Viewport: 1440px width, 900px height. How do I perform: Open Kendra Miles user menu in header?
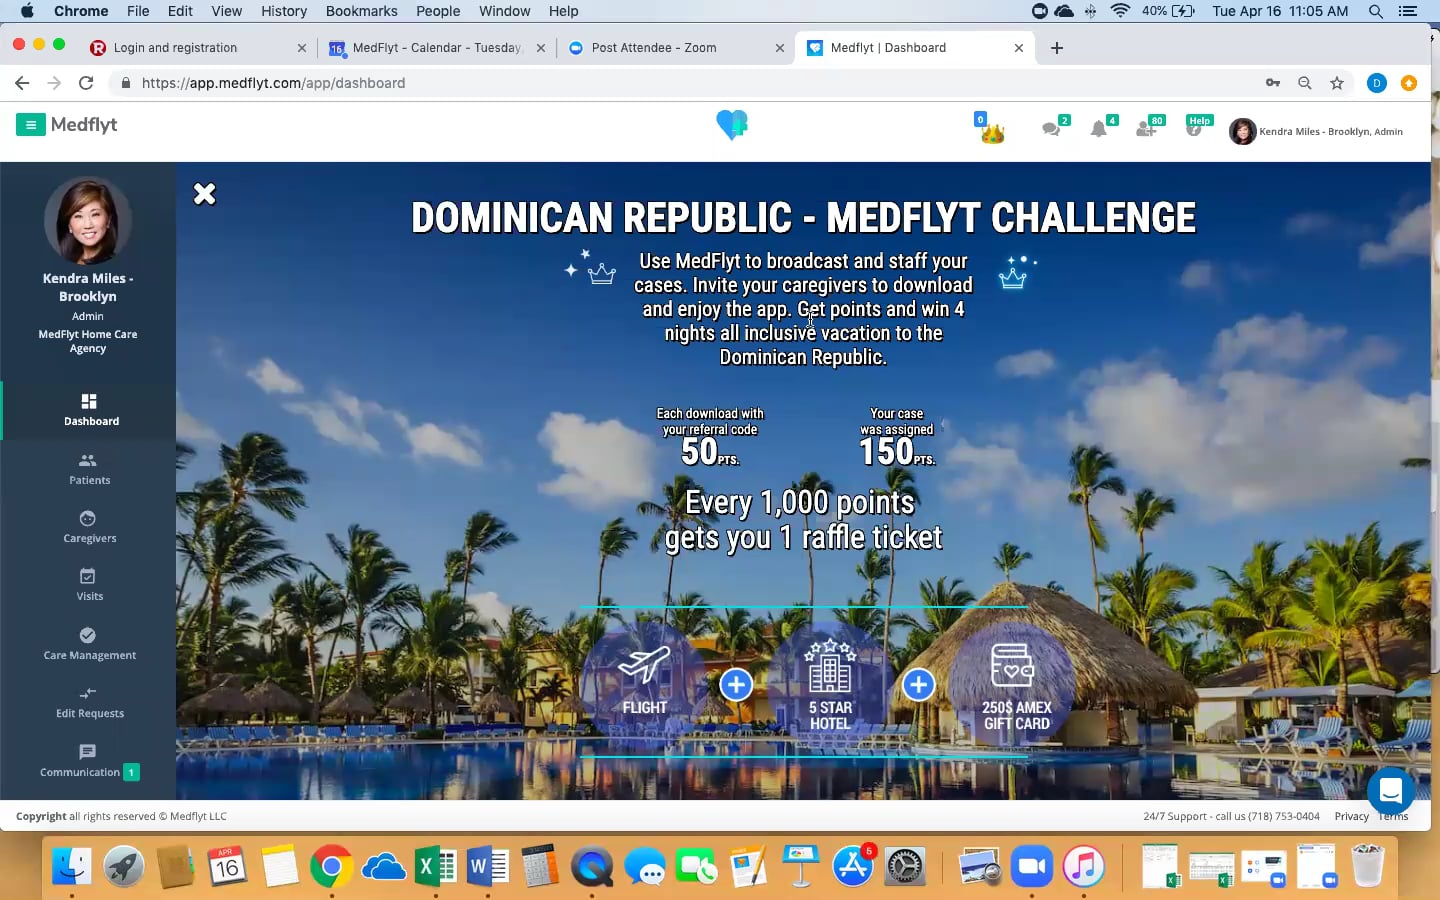coord(1316,131)
